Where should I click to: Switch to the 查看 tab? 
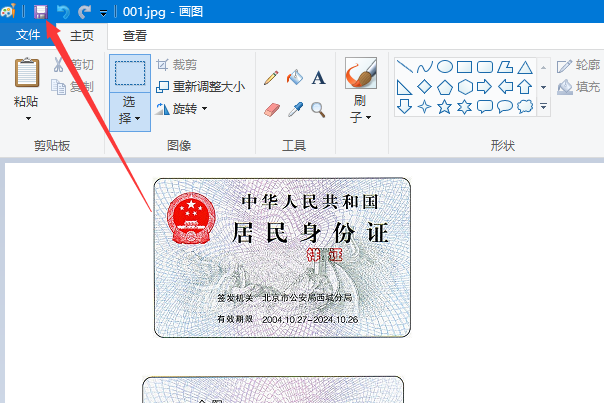134,35
